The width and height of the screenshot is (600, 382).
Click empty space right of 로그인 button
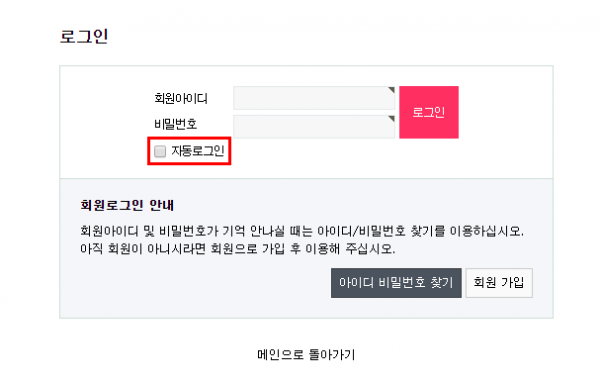505,112
